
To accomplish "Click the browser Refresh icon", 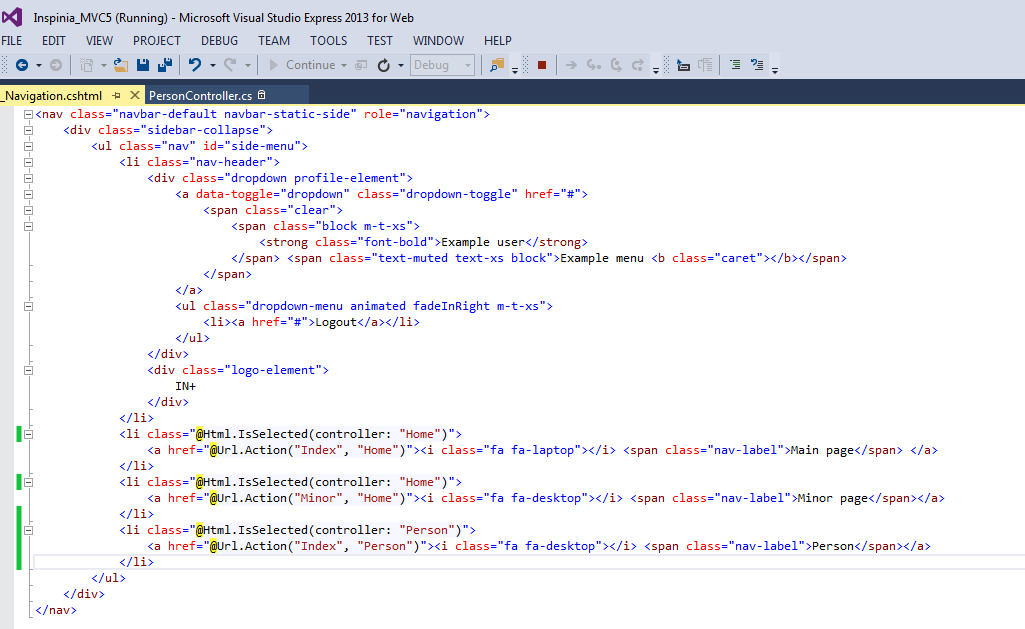I will click(384, 65).
